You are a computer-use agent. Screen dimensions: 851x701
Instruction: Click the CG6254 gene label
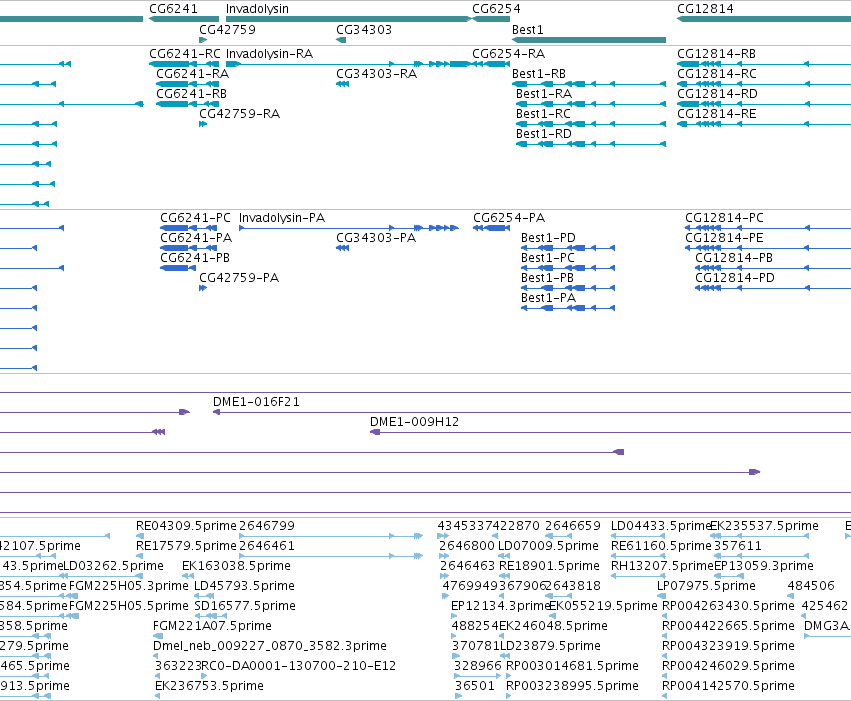(496, 9)
